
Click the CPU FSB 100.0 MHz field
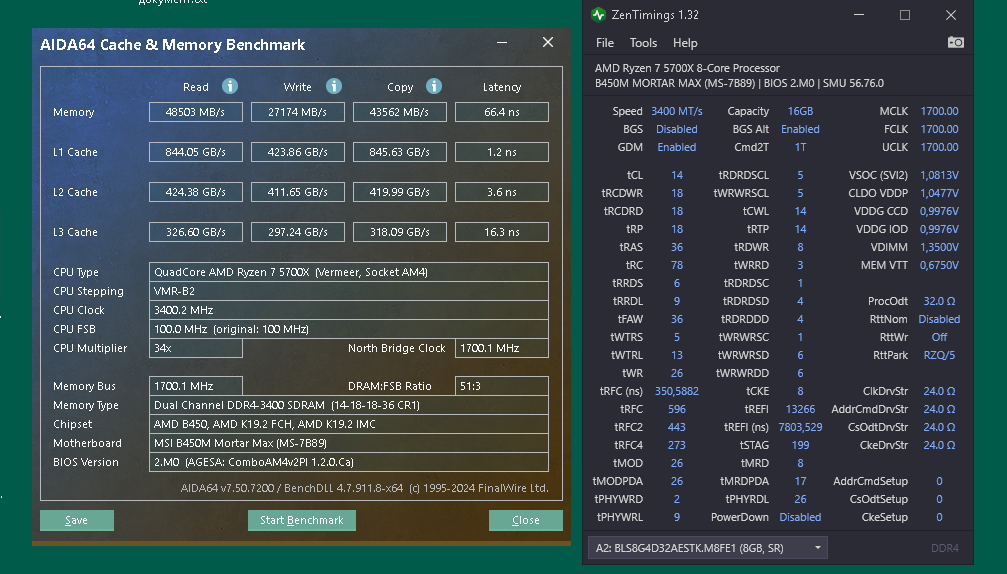[349, 329]
